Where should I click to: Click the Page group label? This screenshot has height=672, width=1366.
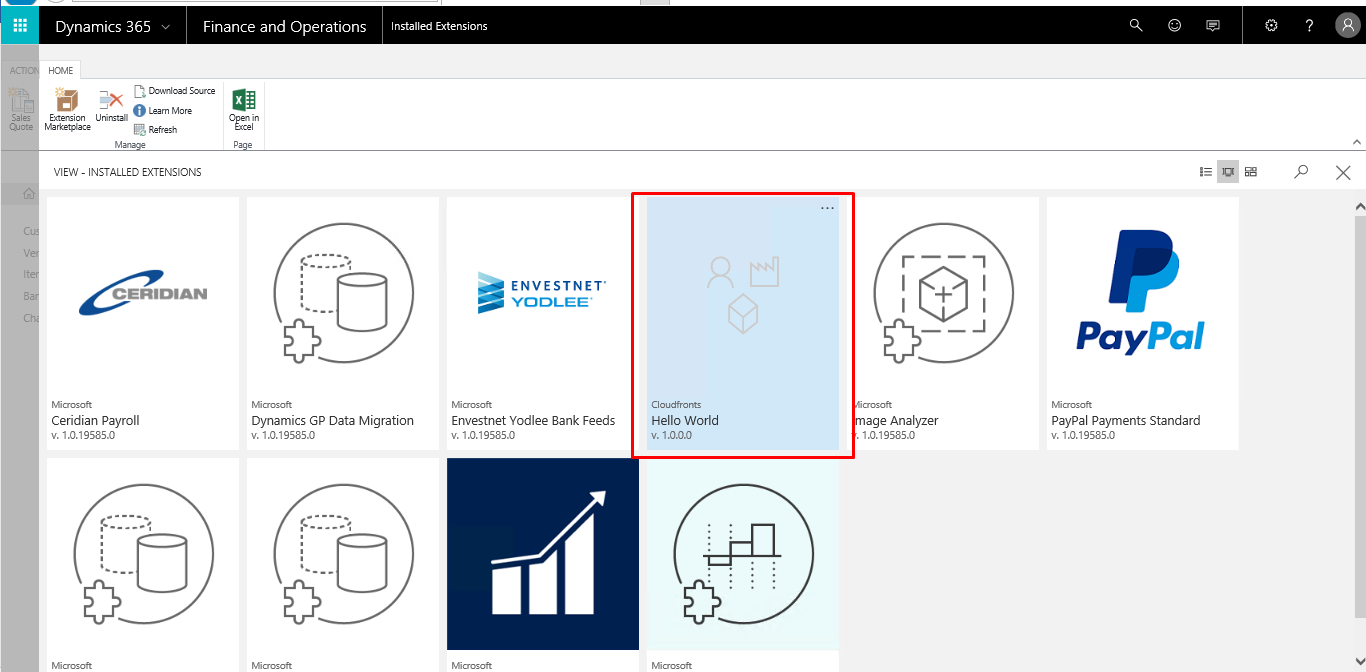pos(243,145)
